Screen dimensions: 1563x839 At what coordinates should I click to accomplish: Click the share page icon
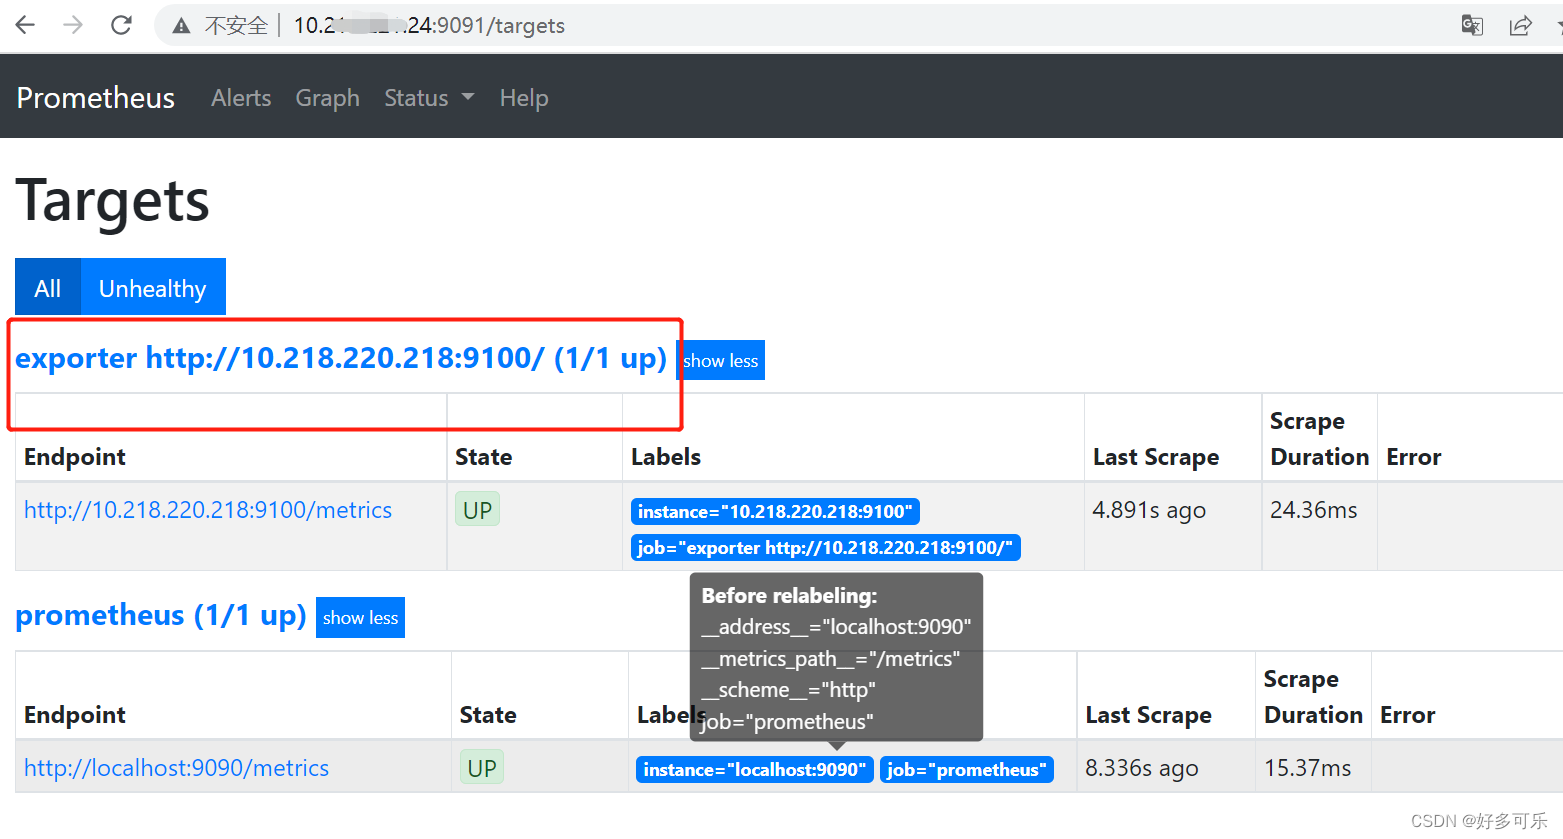click(1520, 25)
